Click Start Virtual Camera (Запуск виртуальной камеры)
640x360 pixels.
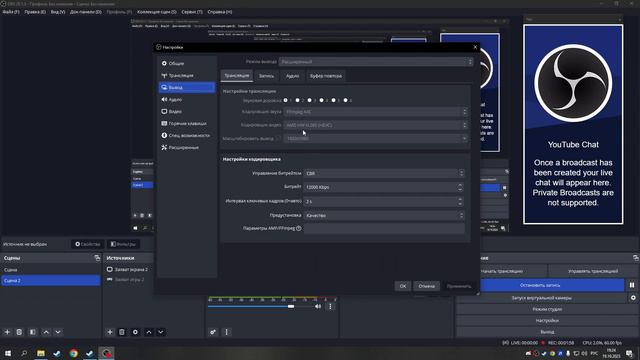(541, 298)
